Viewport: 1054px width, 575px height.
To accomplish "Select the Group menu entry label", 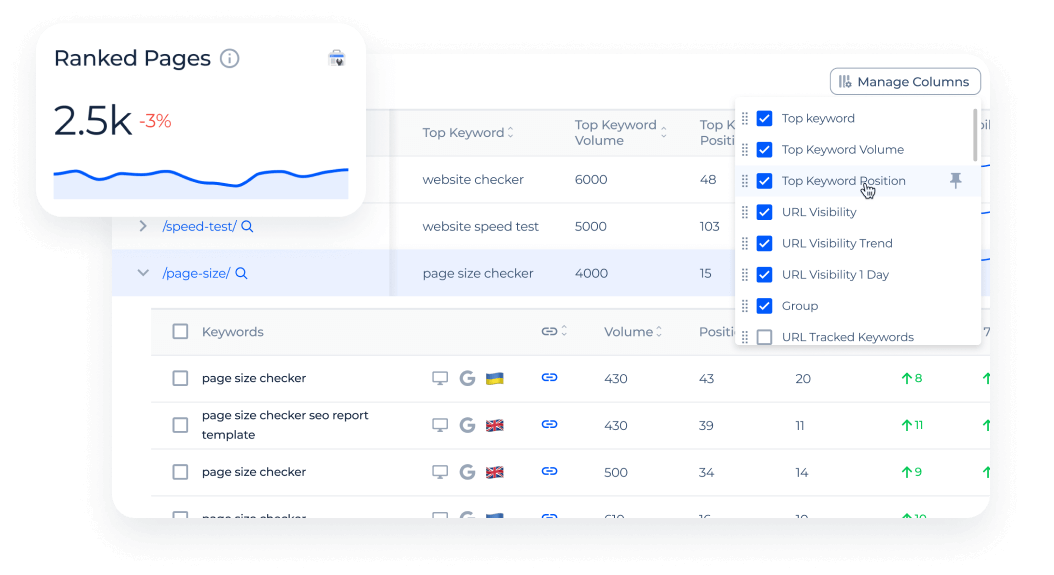I will tap(800, 306).
